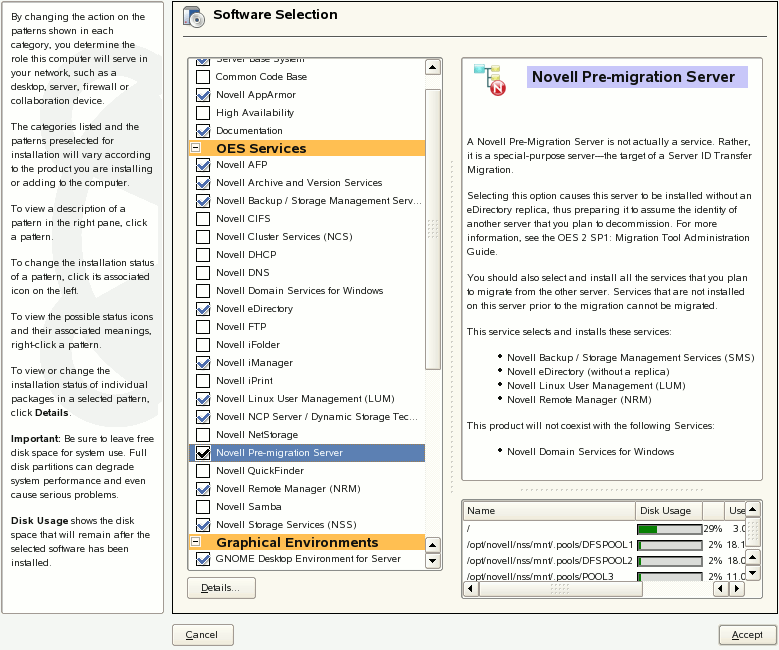This screenshot has height=650, width=779.
Task: Uncheck the Novell AppArmor checkbox
Action: 203,94
